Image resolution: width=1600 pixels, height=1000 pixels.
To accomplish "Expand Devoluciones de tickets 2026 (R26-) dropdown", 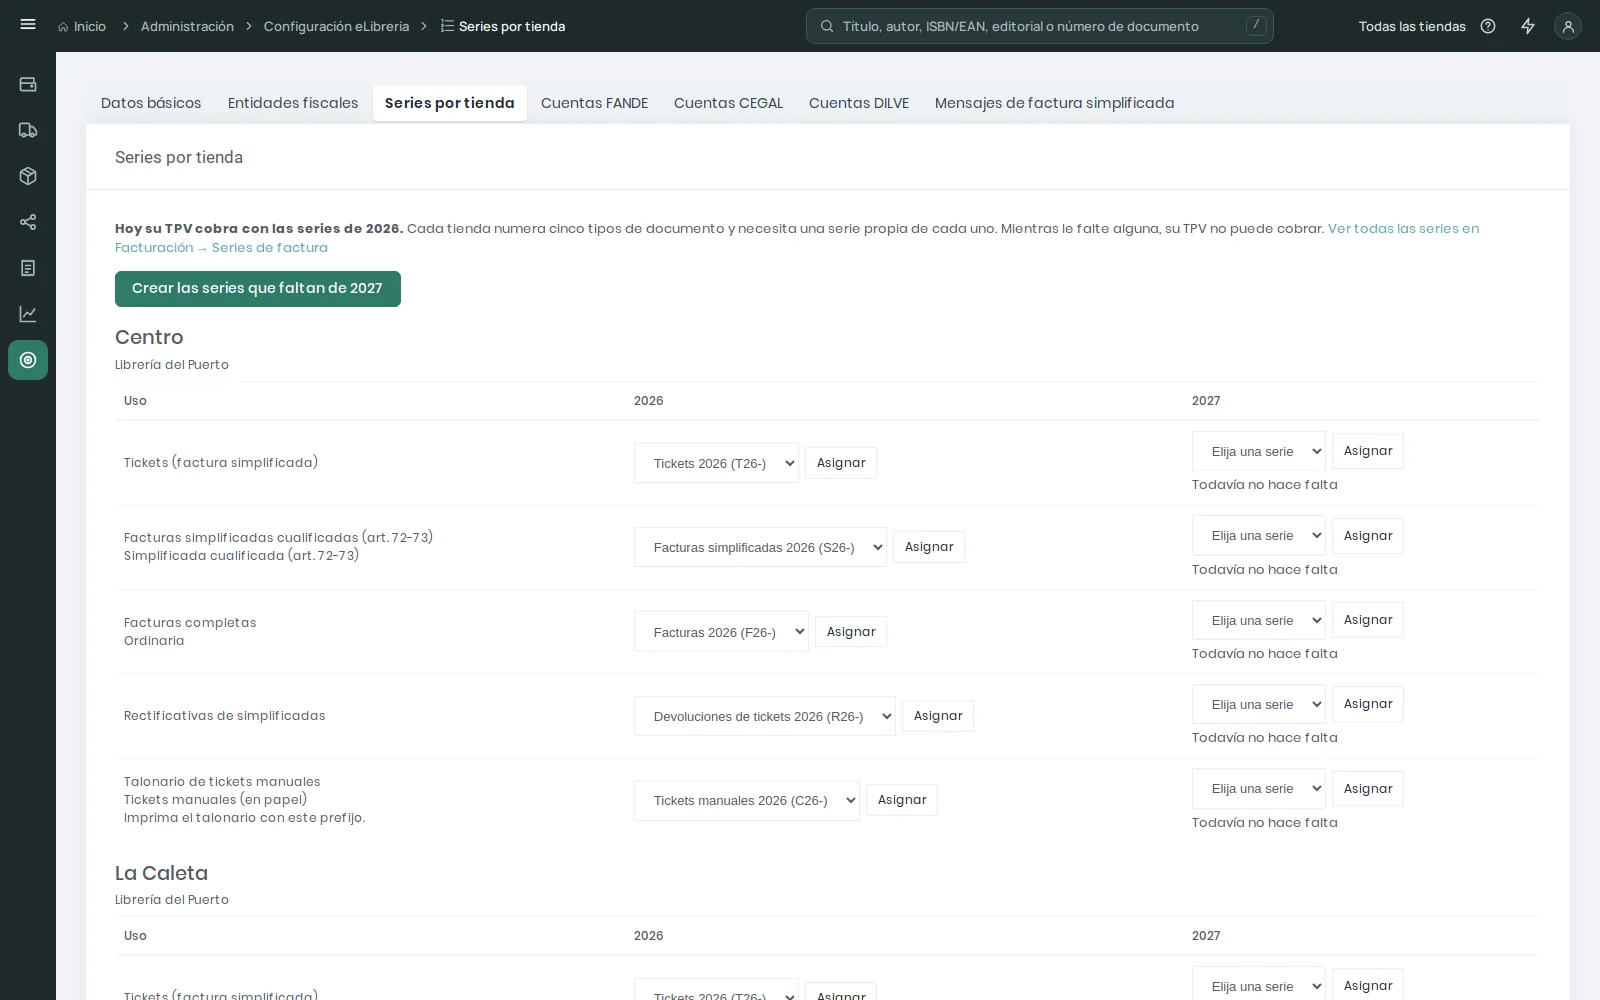I will tap(765, 716).
